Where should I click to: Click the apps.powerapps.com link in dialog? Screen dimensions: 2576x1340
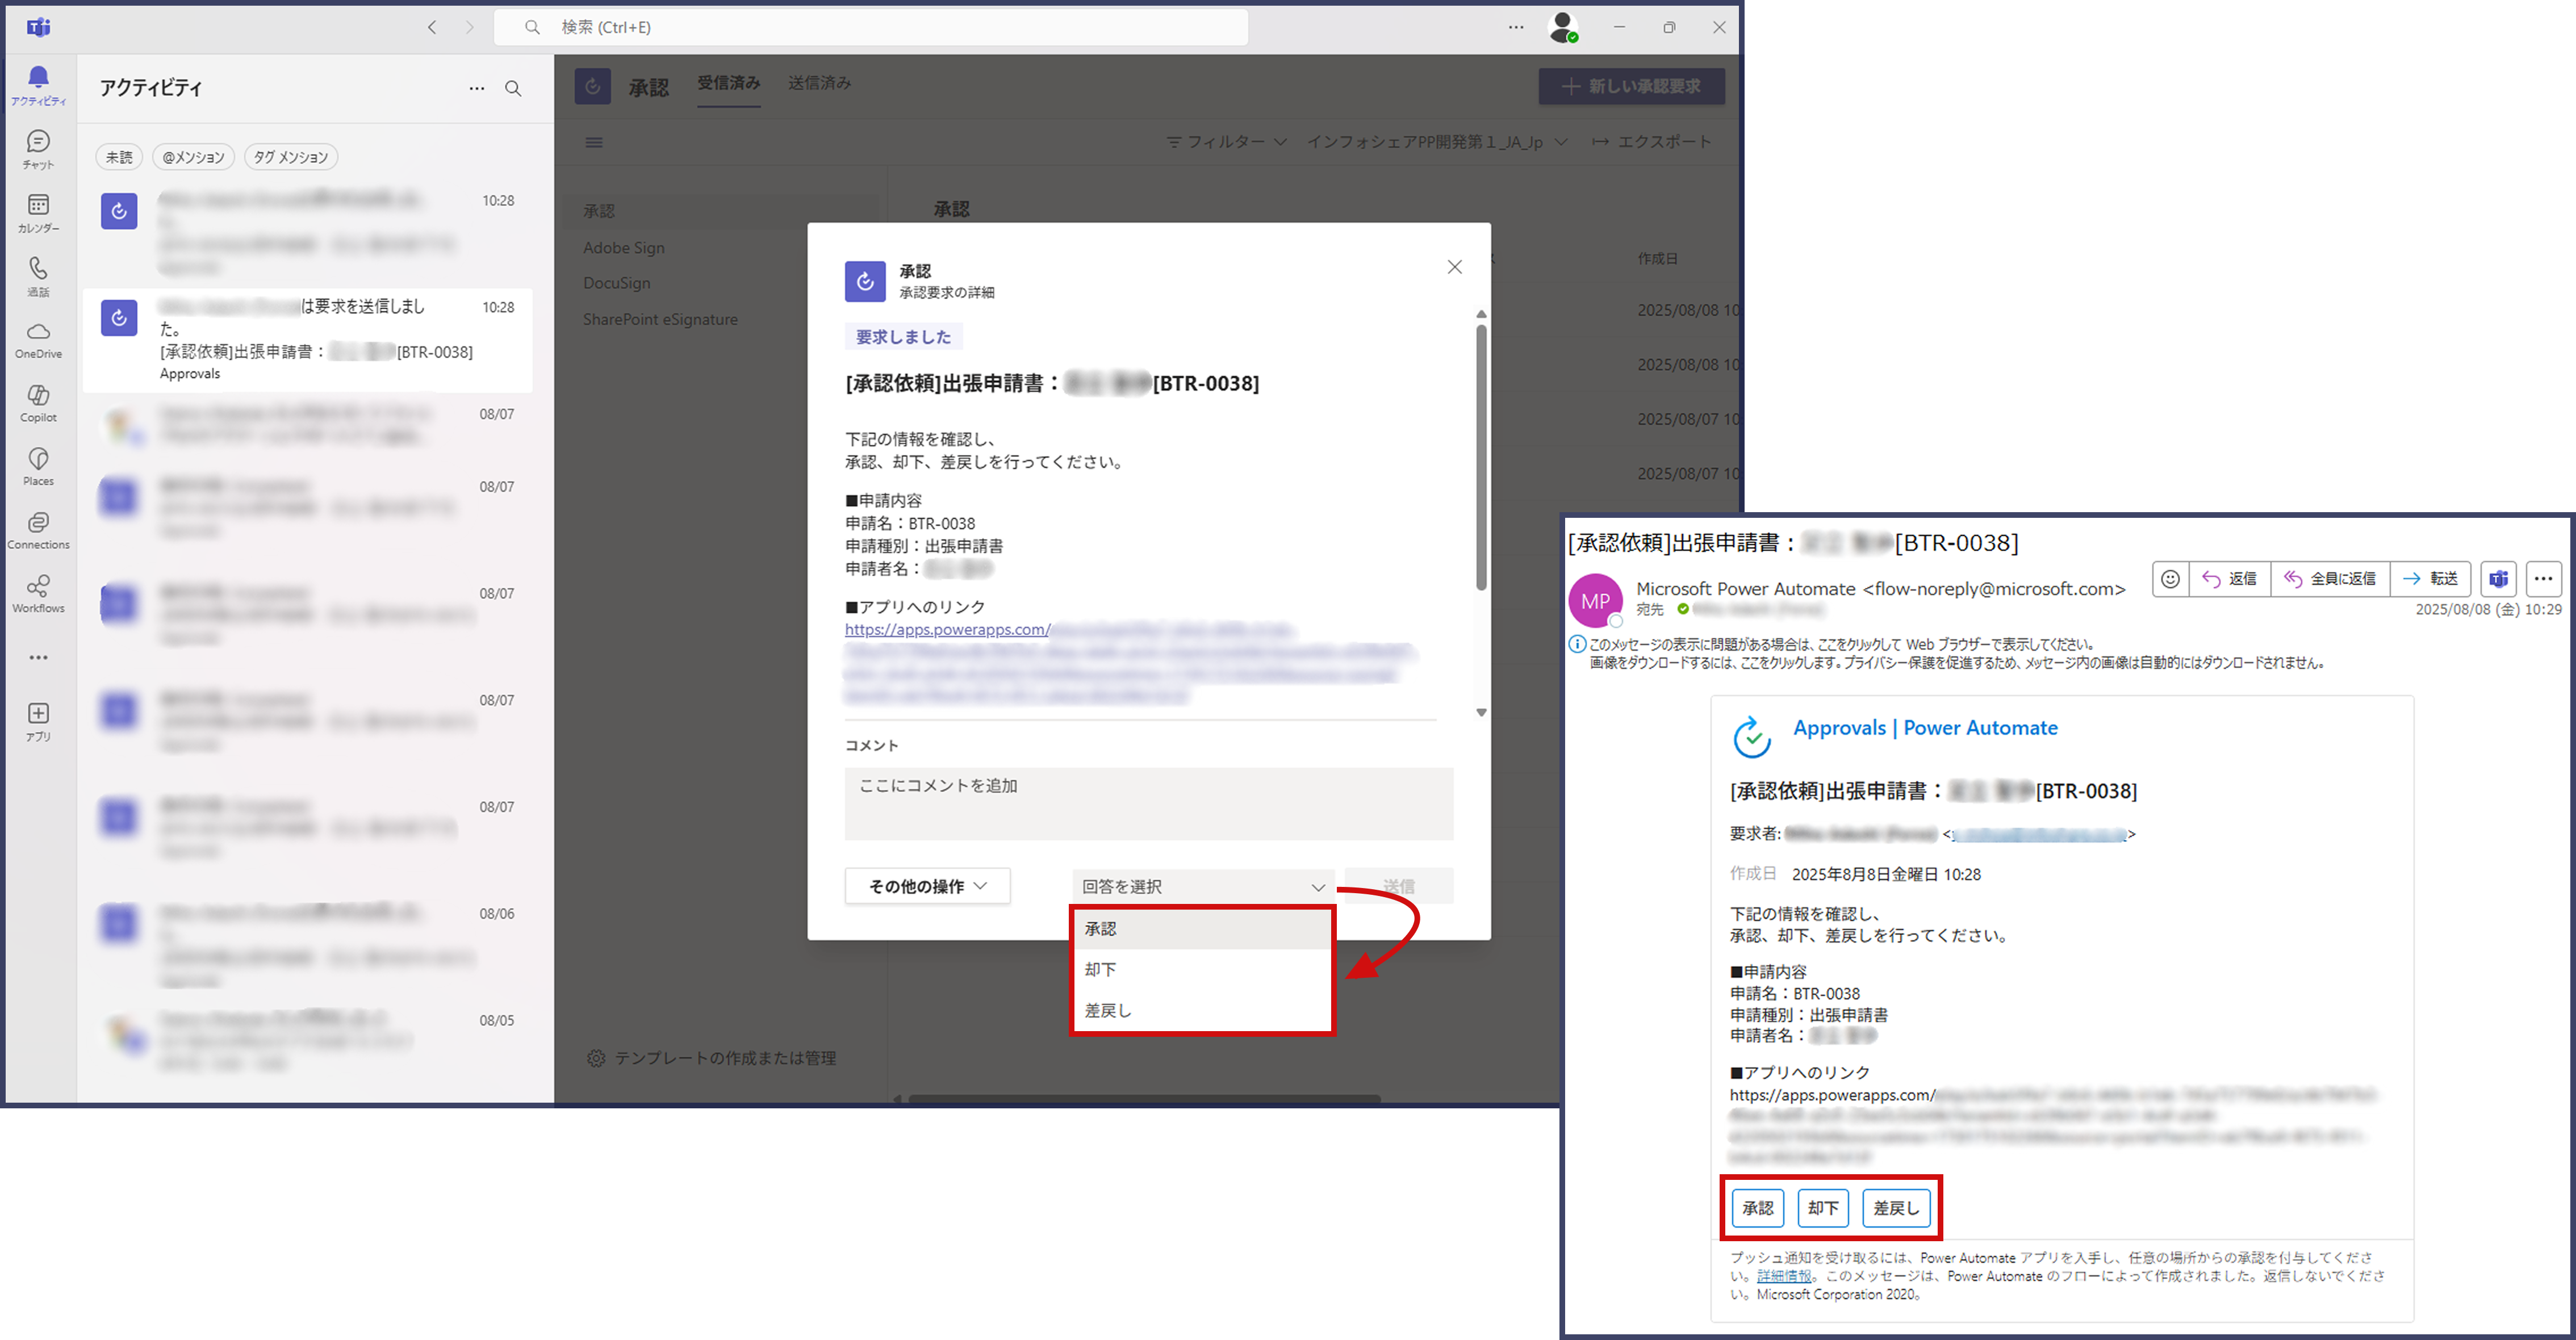tap(947, 630)
